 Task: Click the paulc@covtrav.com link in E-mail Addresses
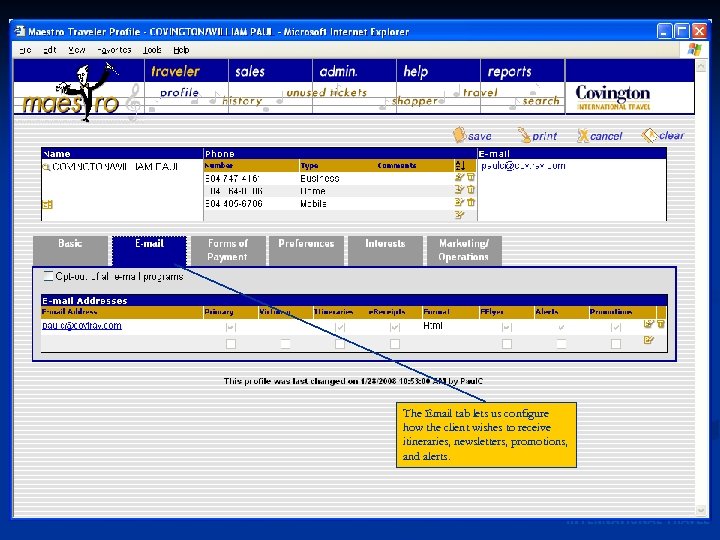(x=82, y=326)
